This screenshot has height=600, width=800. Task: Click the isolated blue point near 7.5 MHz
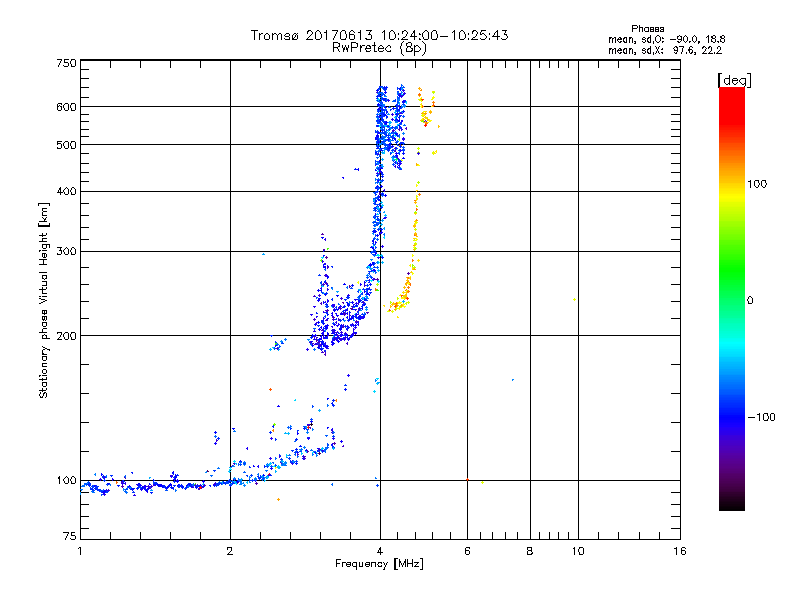(x=513, y=380)
